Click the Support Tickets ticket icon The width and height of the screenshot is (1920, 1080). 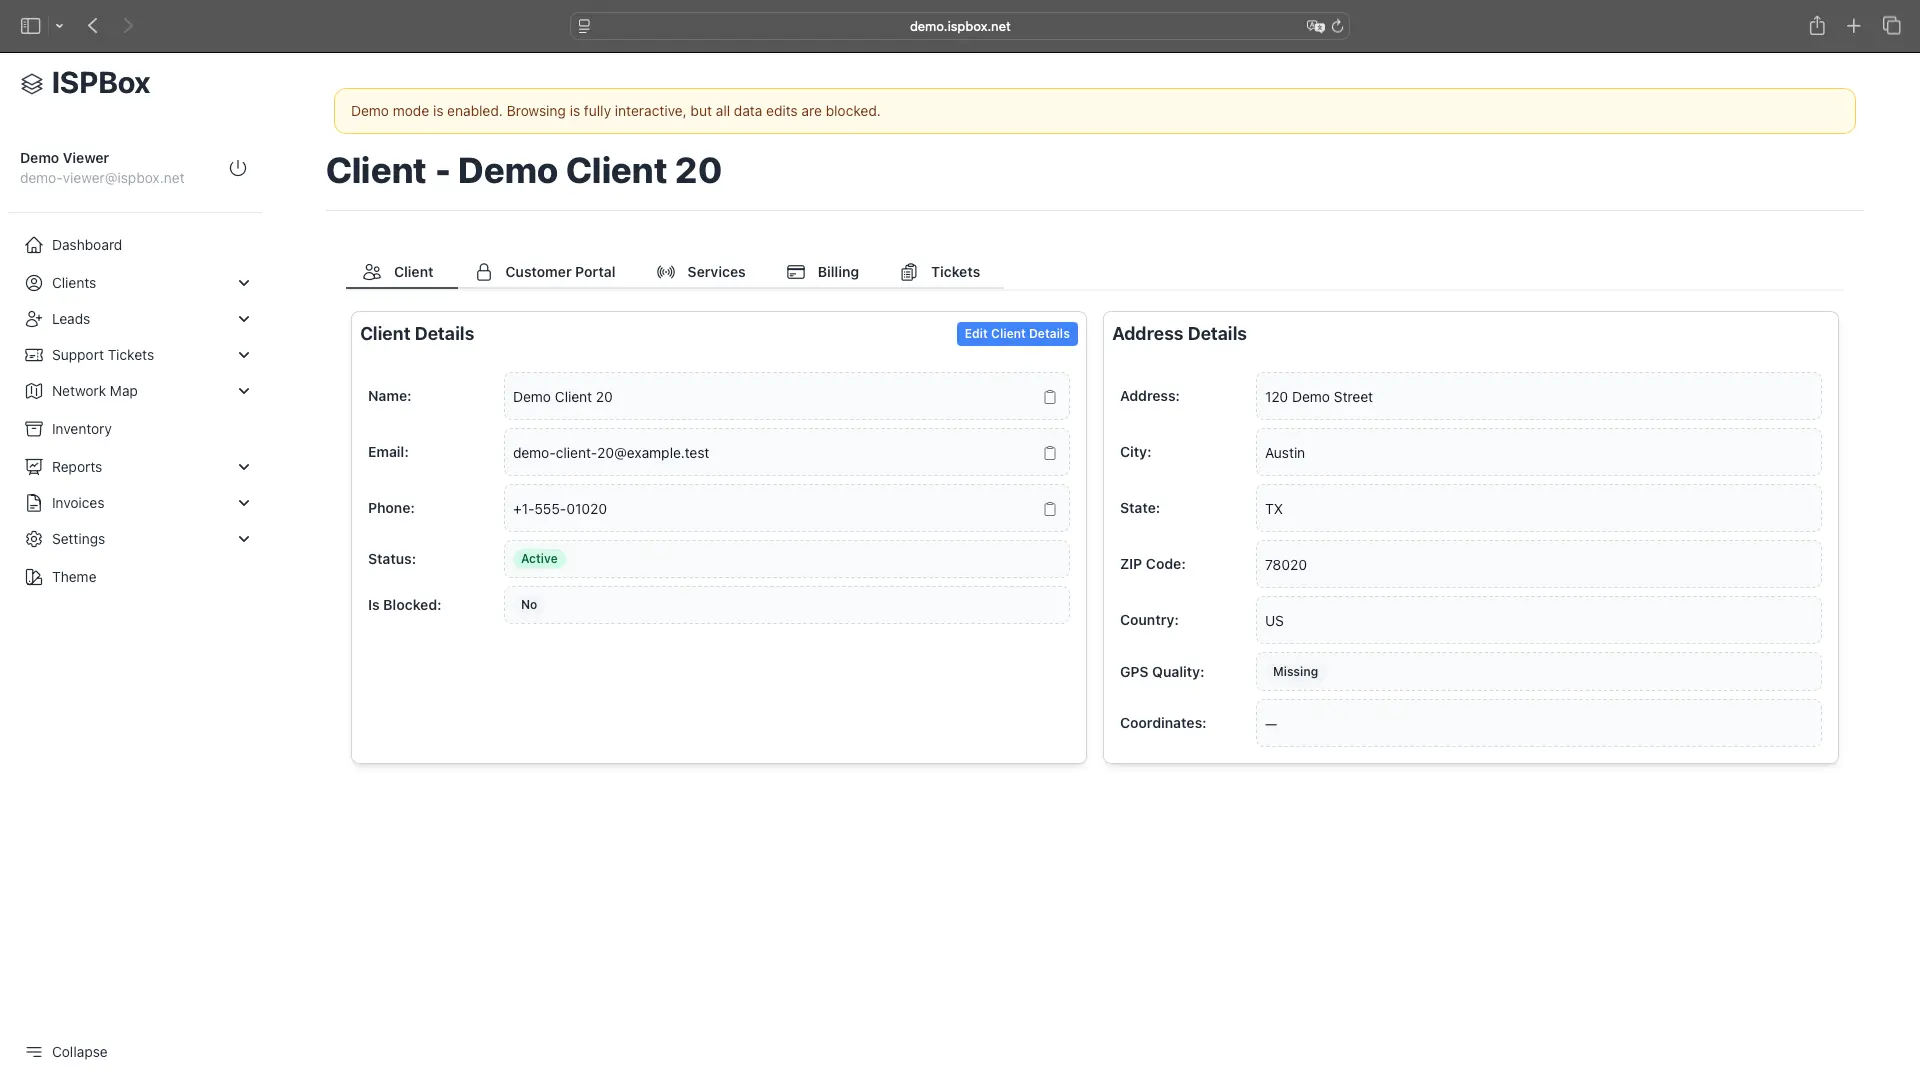click(34, 355)
